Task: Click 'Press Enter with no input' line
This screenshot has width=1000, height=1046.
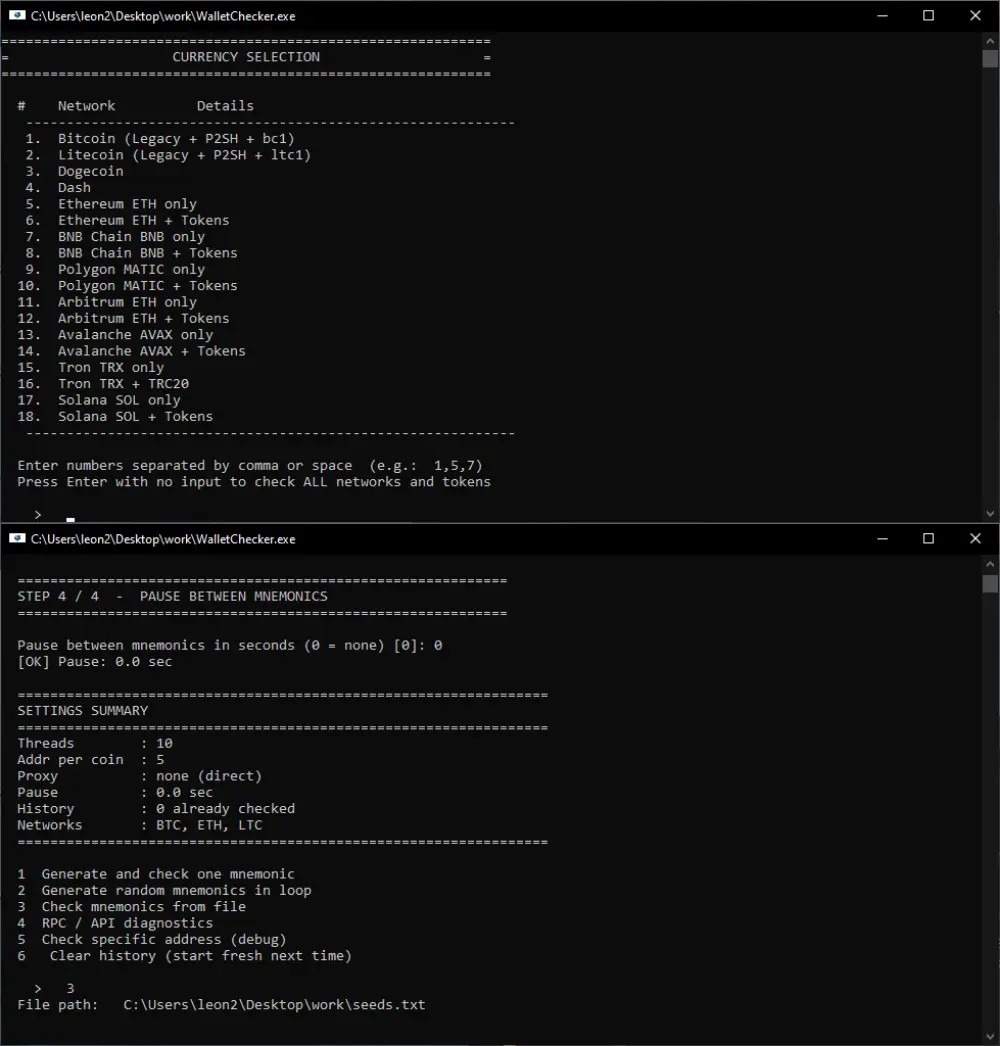Action: coord(254,482)
